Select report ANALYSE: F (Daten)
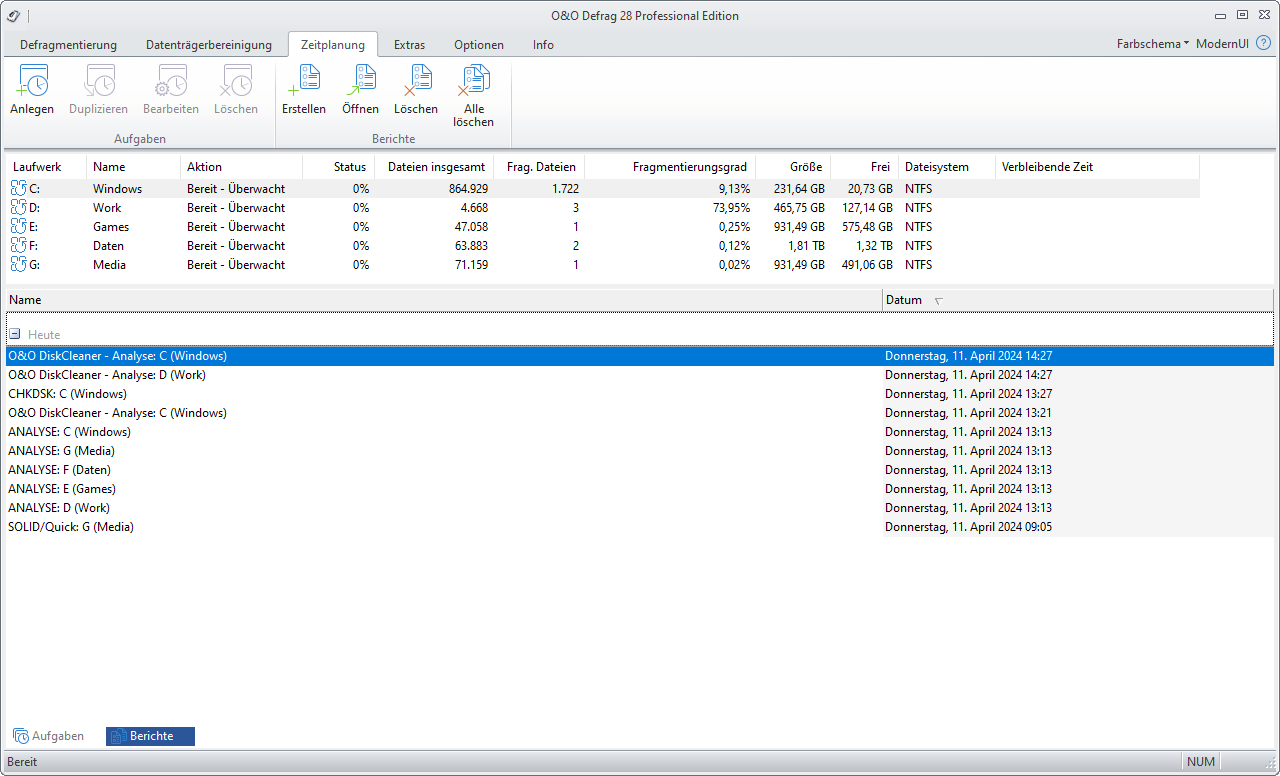Viewport: 1280px width, 776px height. pos(640,470)
